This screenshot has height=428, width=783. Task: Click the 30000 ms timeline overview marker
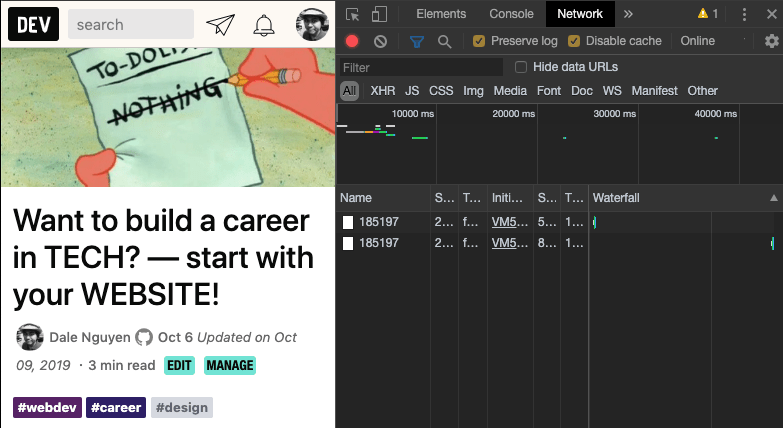click(615, 114)
